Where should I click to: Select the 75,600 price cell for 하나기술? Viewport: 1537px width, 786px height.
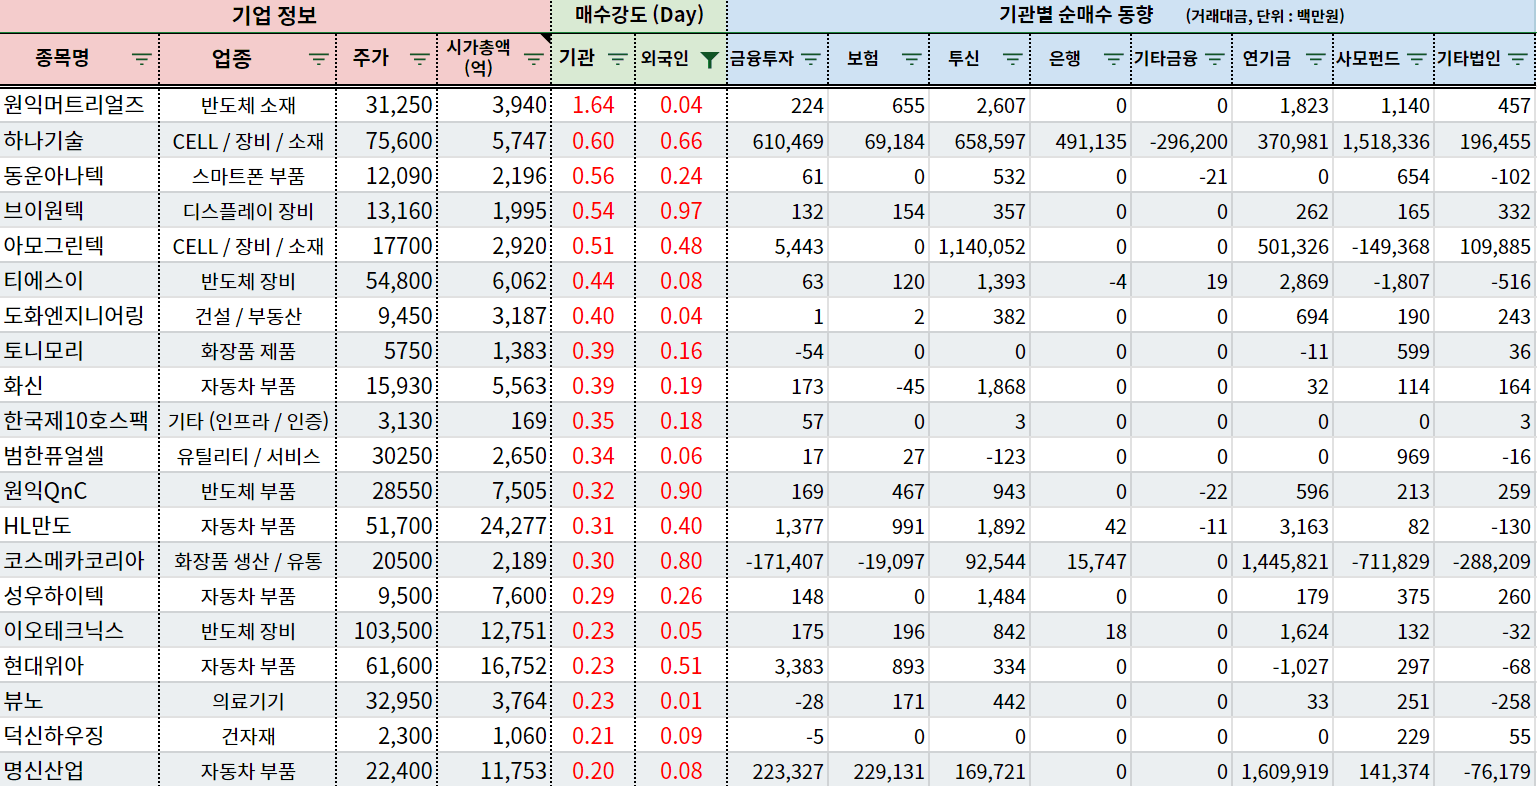(x=386, y=141)
